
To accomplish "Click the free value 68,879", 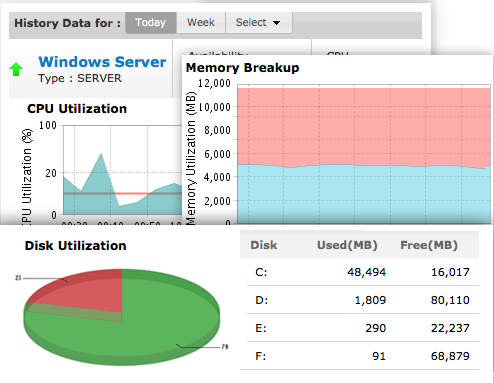I will pyautogui.click(x=450, y=356).
